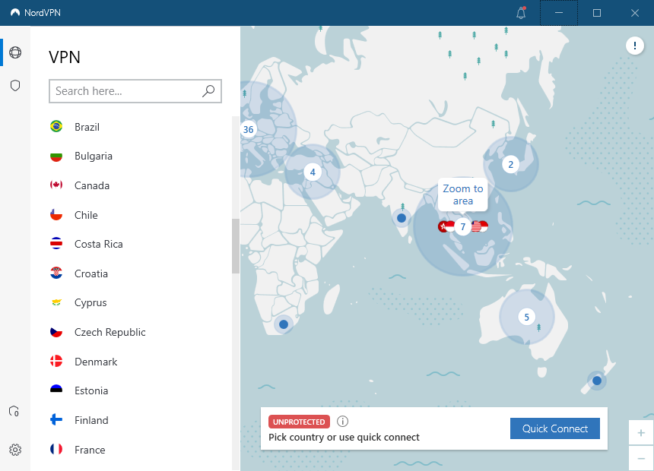
Task: Select Brazil from the country list
Action: (86, 127)
